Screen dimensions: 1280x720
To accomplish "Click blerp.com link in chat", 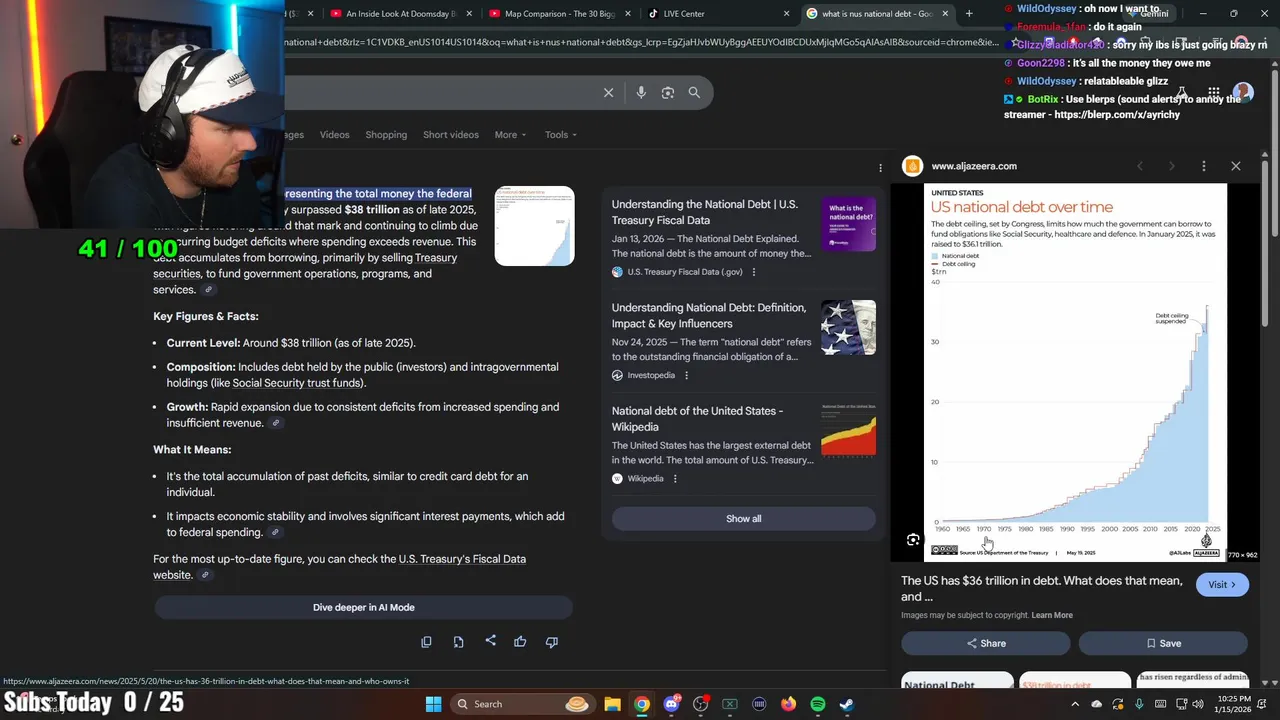I will pos(1117,115).
